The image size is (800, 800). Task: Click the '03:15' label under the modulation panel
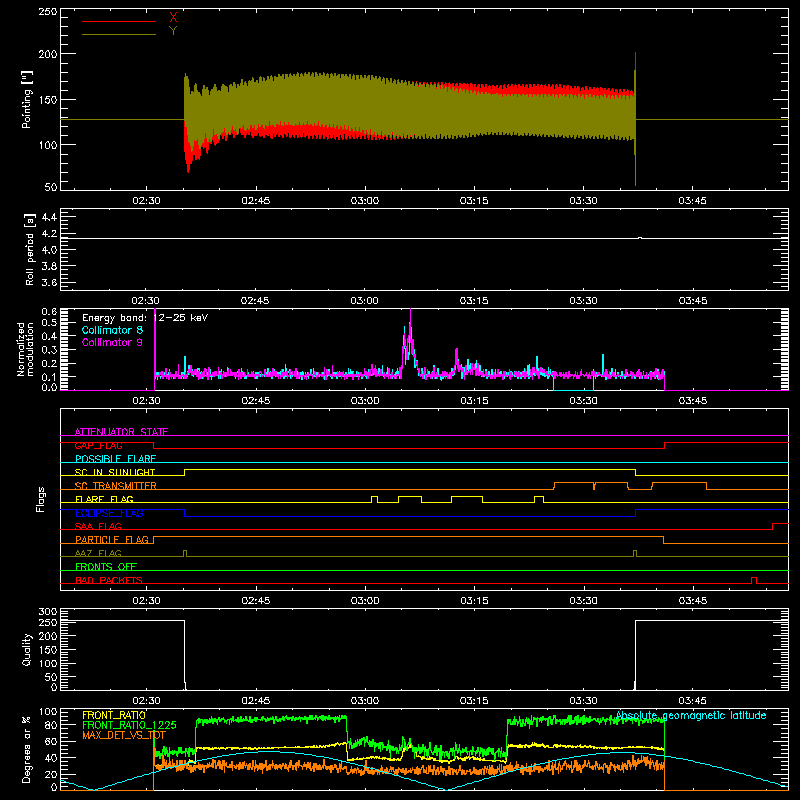click(x=474, y=401)
